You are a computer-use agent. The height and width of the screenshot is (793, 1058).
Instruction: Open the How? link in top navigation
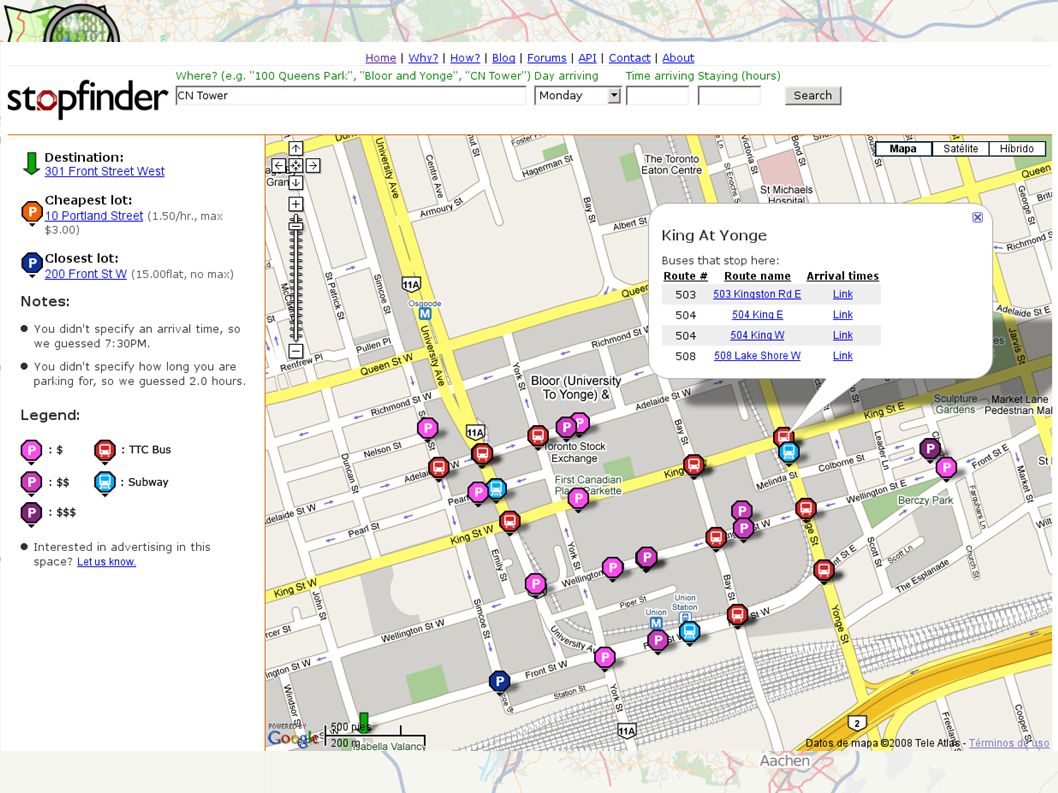pyautogui.click(x=465, y=58)
